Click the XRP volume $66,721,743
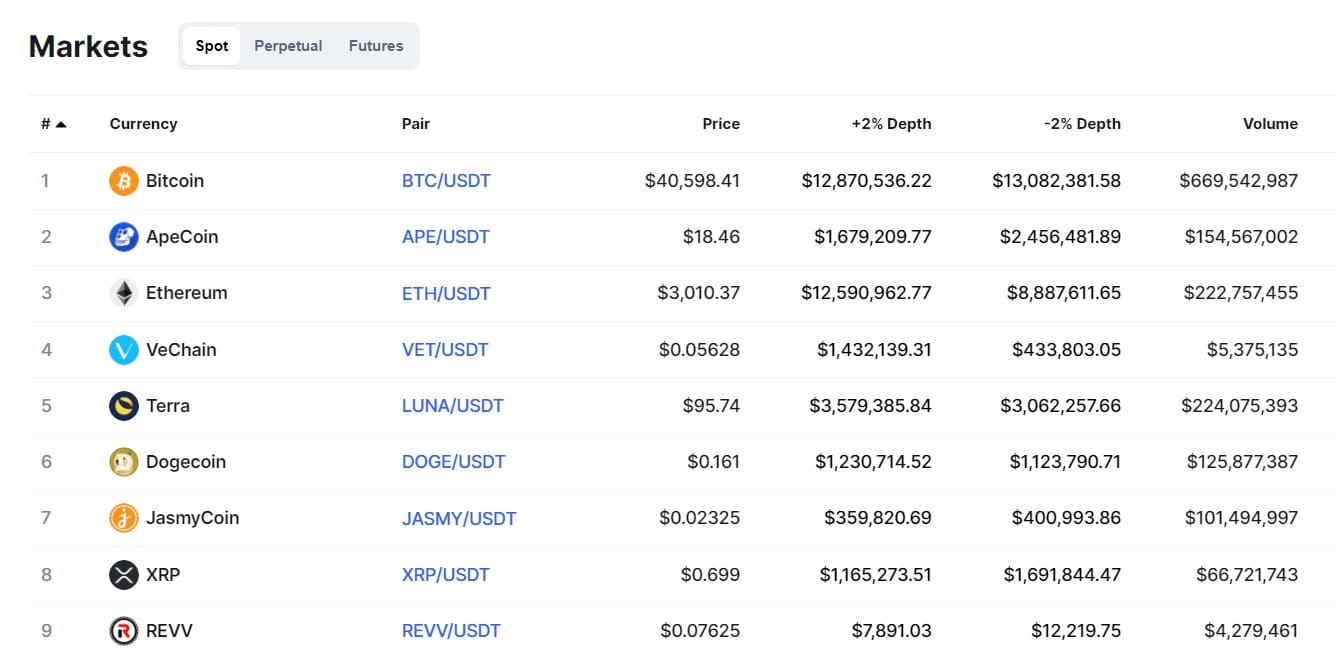The height and width of the screenshot is (659, 1336). [x=1247, y=575]
